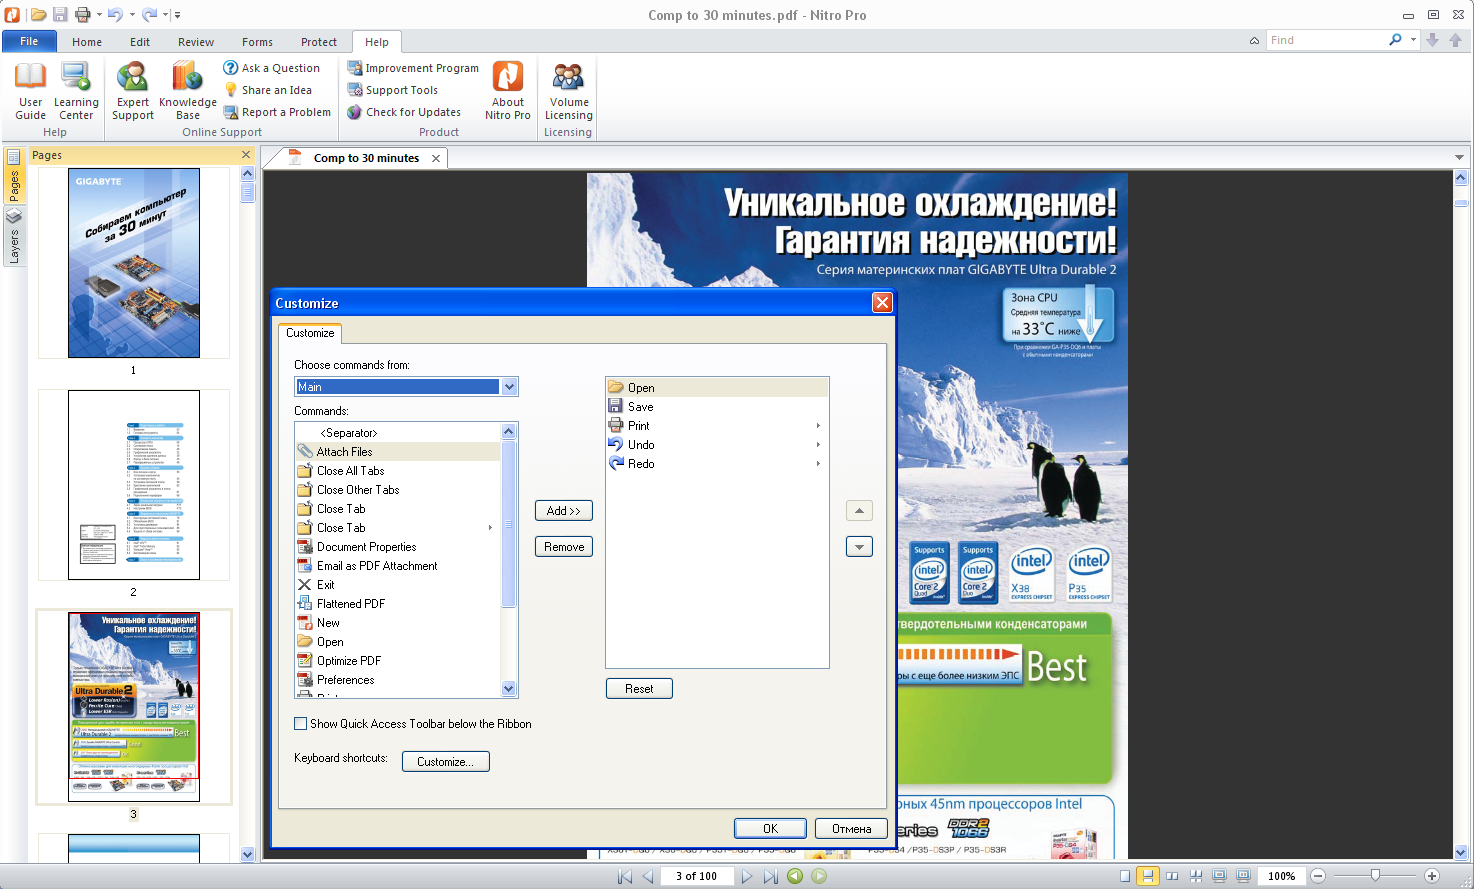The image size is (1474, 889).
Task: Click zoom in plus button
Action: (x=1431, y=876)
